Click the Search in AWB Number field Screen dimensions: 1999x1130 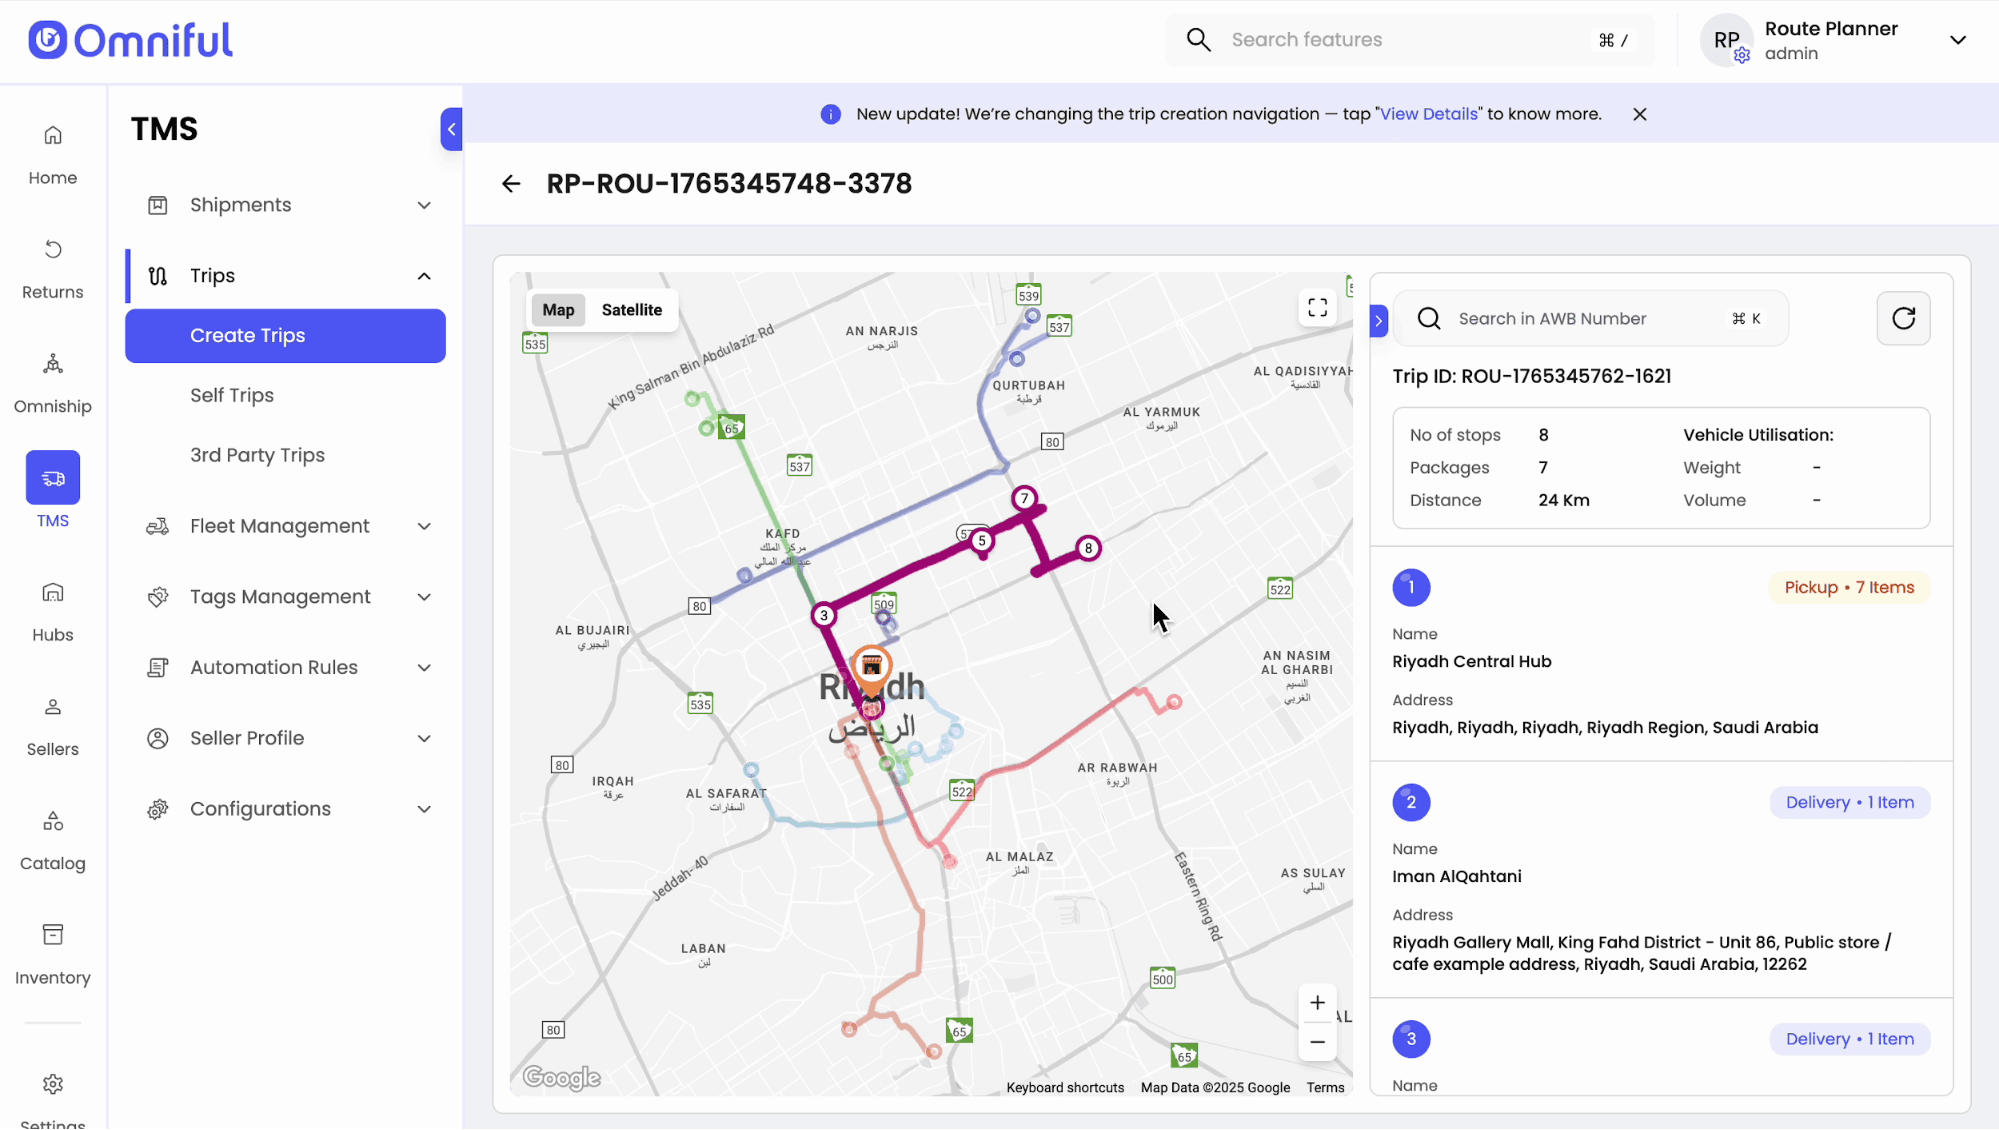pos(1589,319)
